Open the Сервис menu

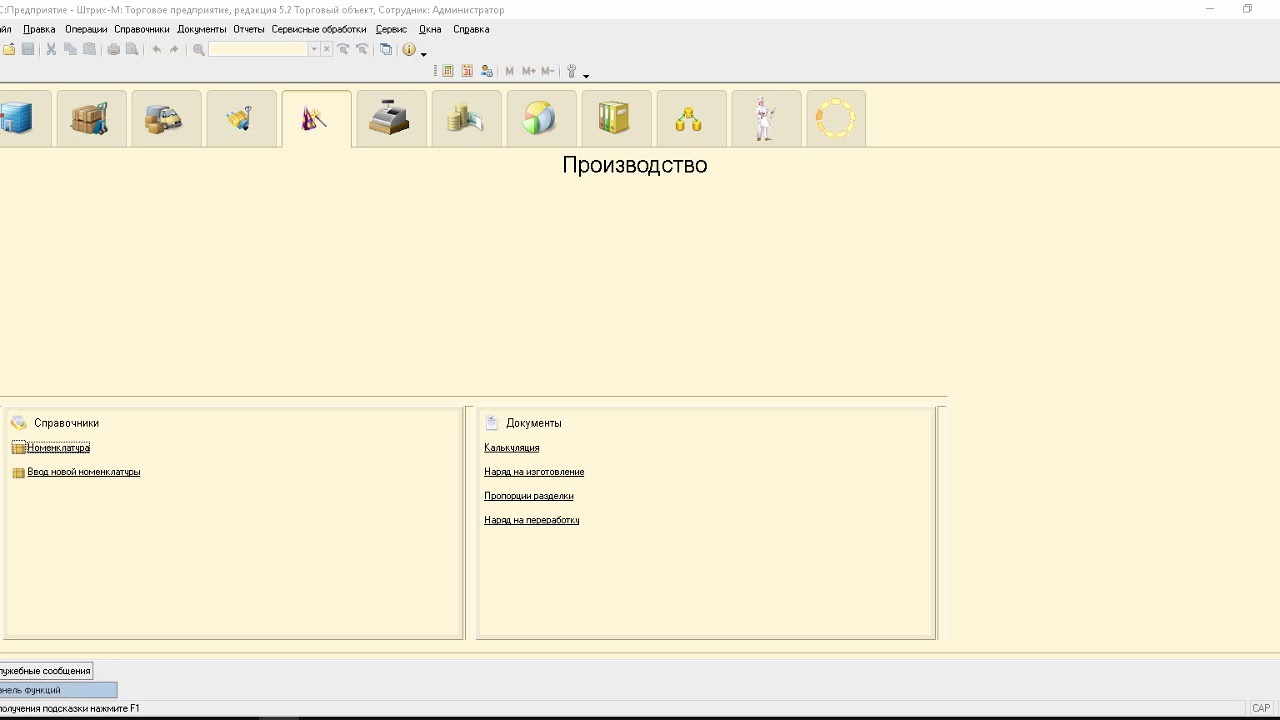(391, 29)
